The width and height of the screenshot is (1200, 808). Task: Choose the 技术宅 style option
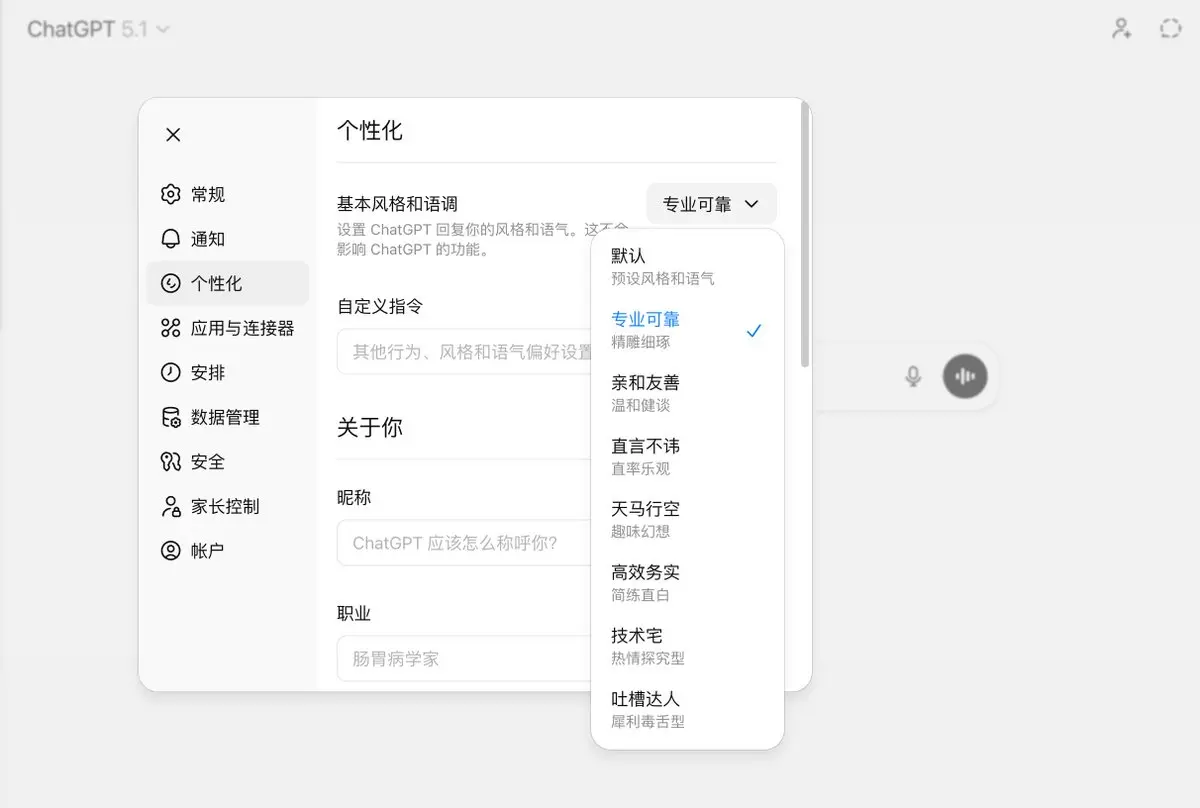click(x=688, y=646)
